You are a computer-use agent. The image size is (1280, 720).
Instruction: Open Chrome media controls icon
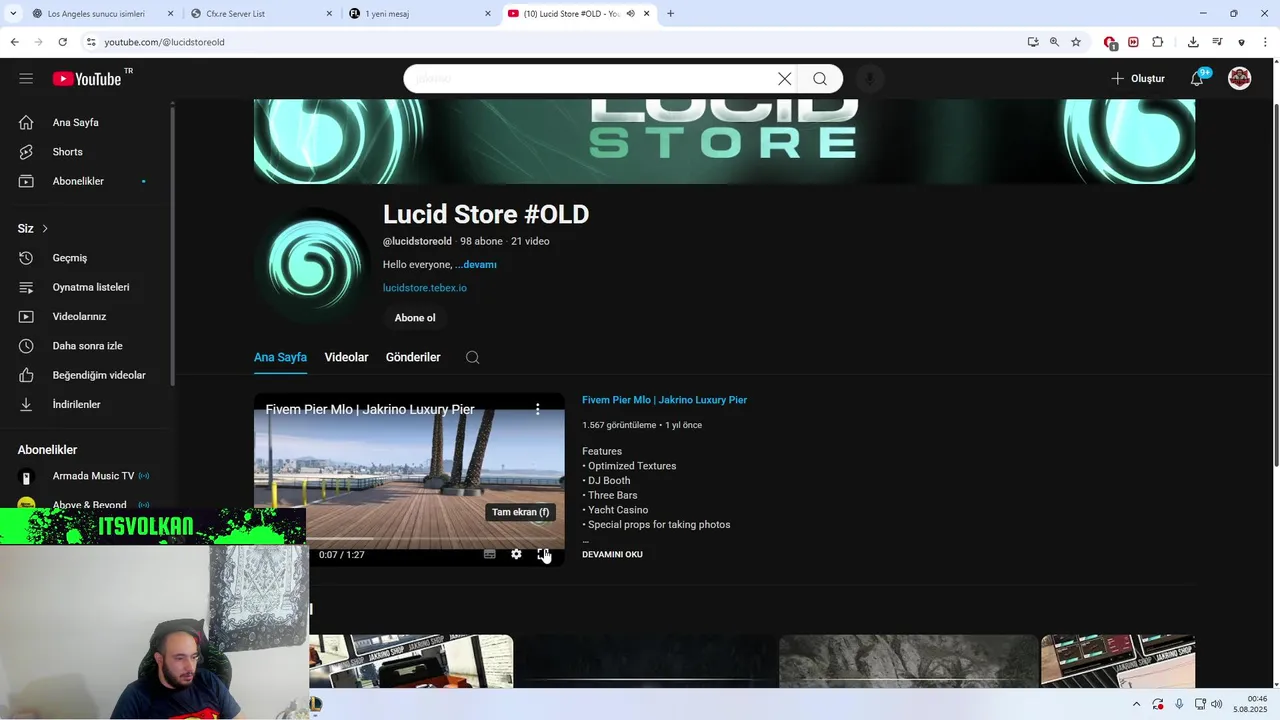1217,42
